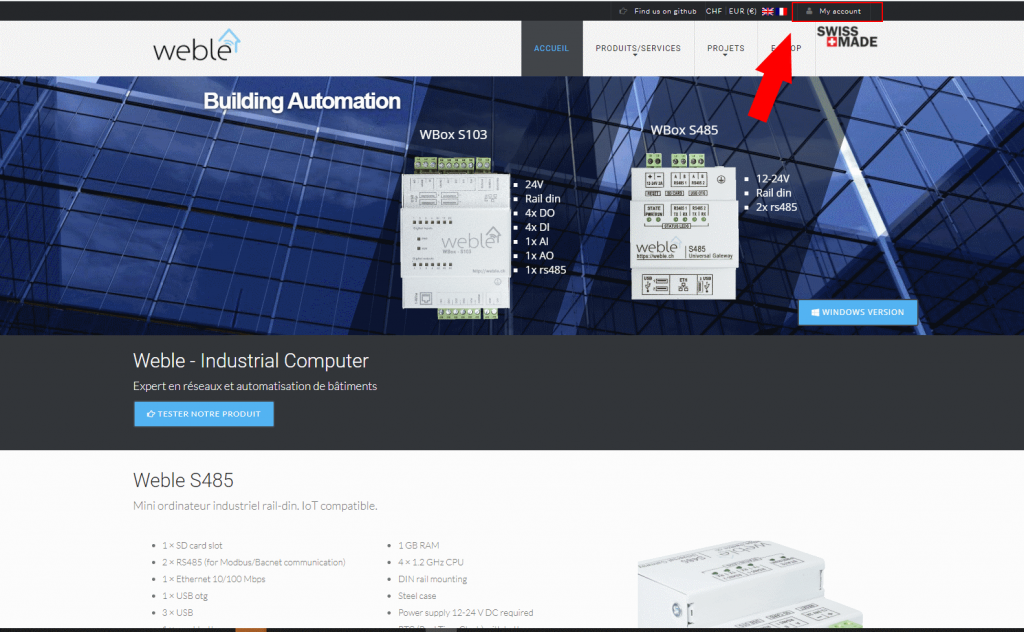Open the PRODUITS/SERVICES menu

[637, 48]
